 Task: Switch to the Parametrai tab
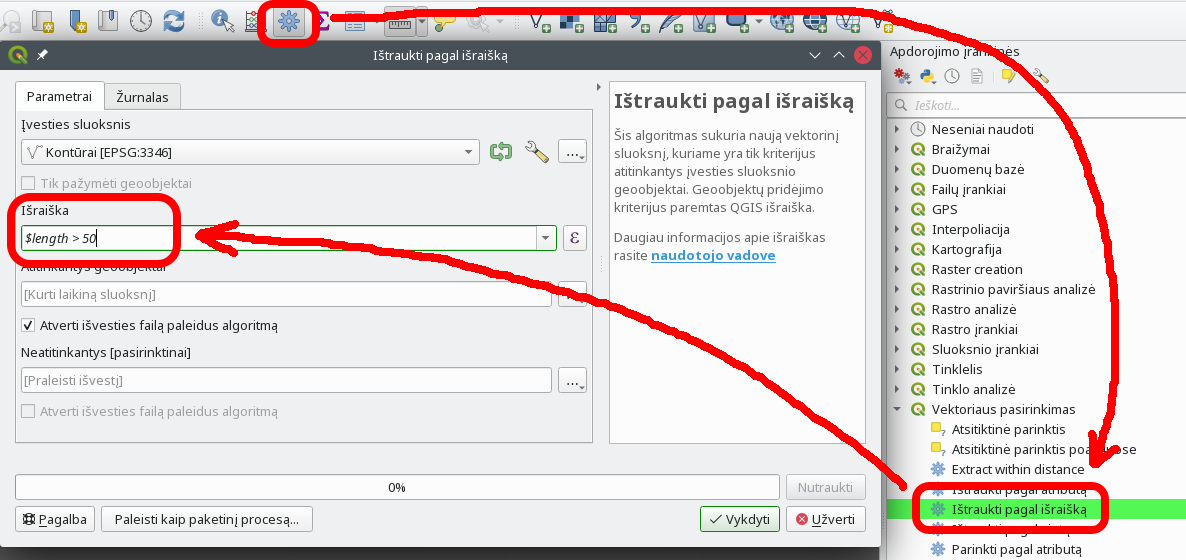pos(59,97)
